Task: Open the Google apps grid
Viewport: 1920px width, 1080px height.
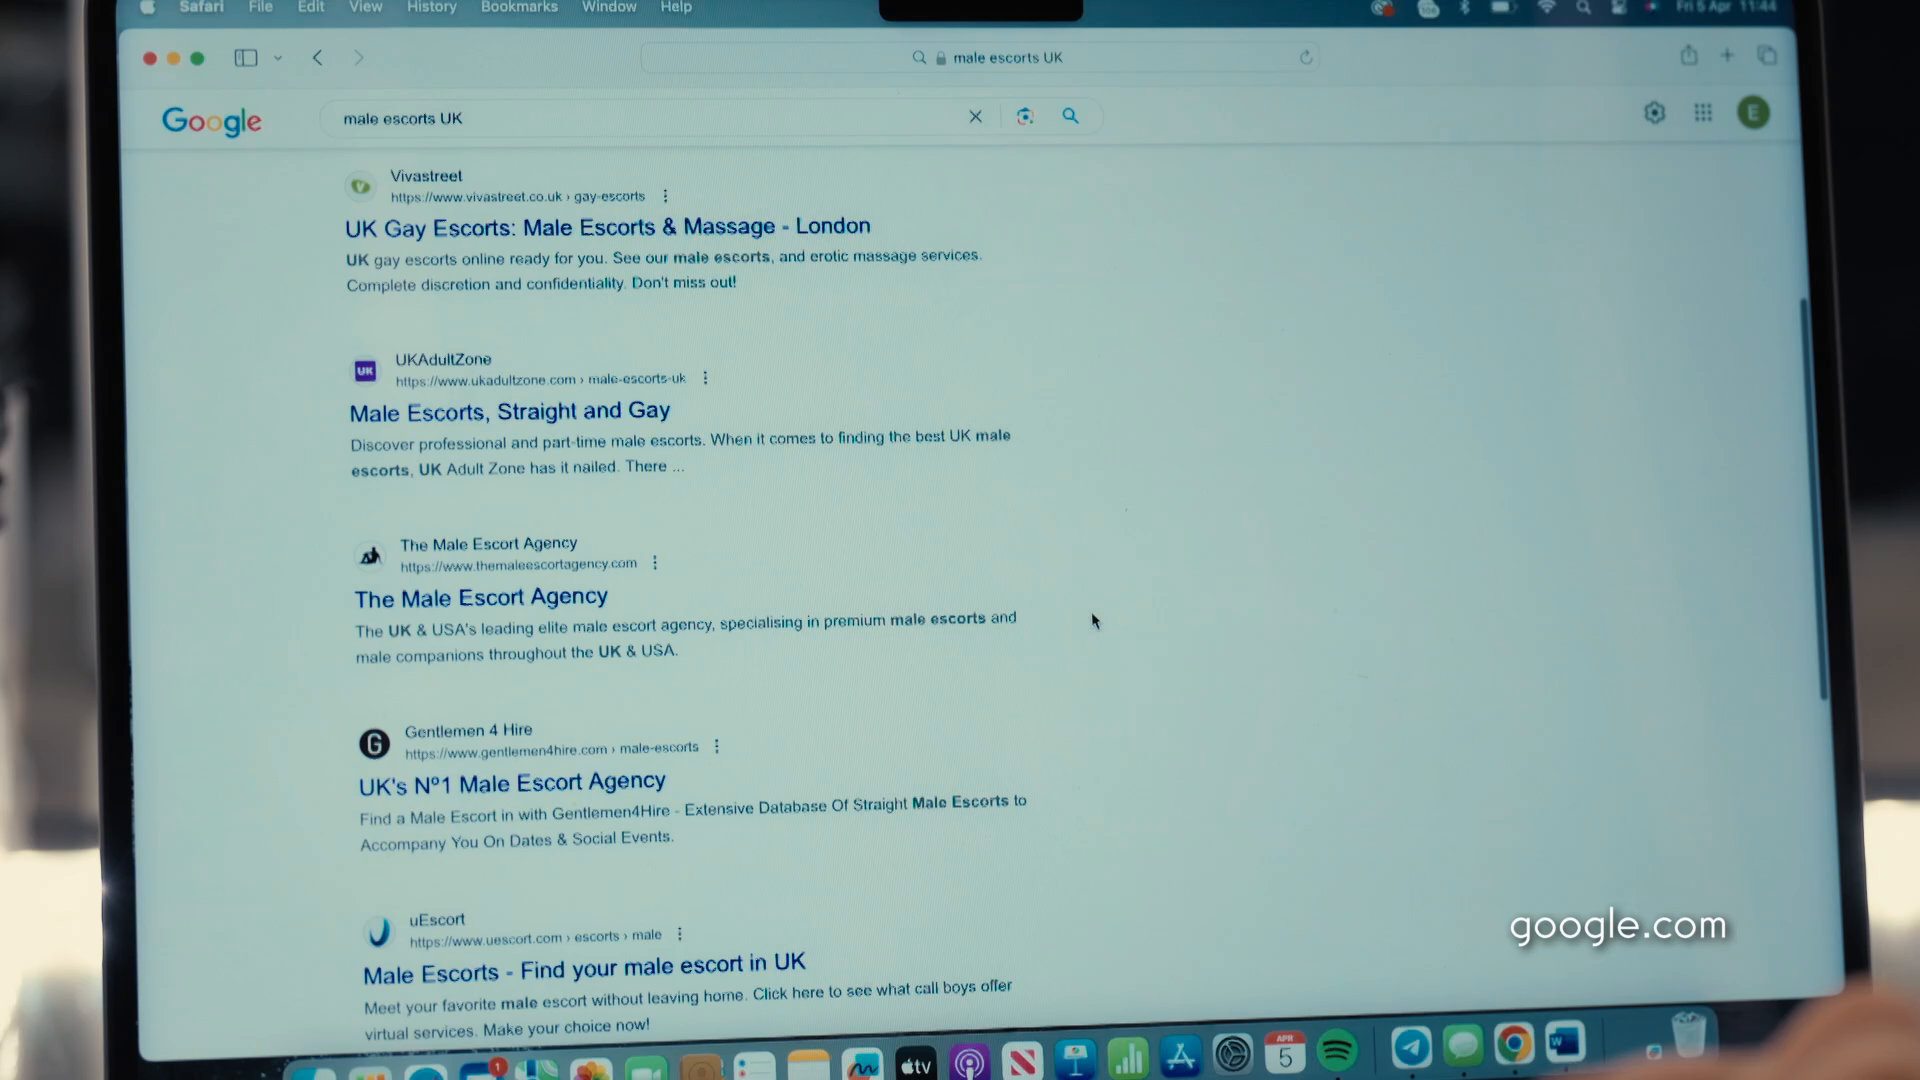Action: click(1703, 113)
